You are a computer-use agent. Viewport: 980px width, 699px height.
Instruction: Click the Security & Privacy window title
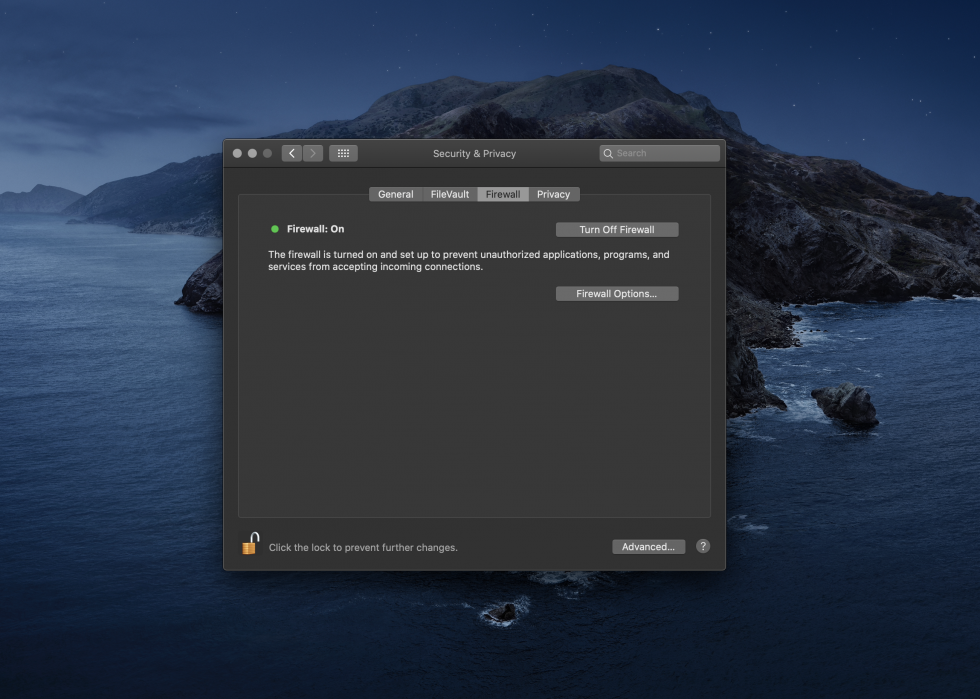click(474, 154)
